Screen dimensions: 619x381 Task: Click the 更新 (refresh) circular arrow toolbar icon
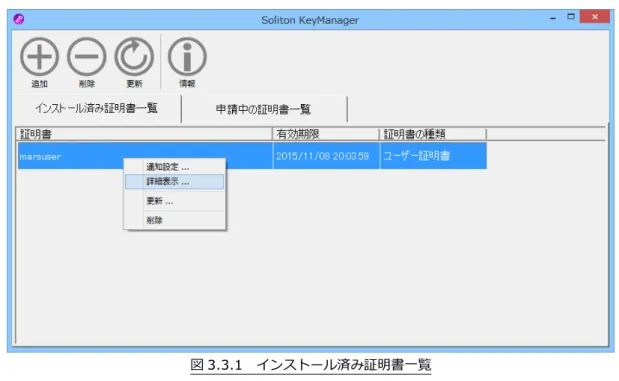tap(134, 57)
